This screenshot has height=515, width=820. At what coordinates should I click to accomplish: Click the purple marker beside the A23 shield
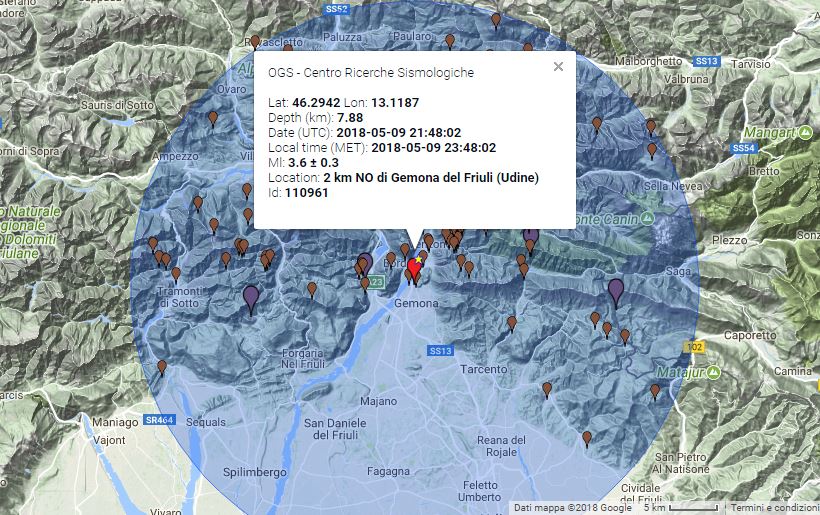click(x=366, y=263)
